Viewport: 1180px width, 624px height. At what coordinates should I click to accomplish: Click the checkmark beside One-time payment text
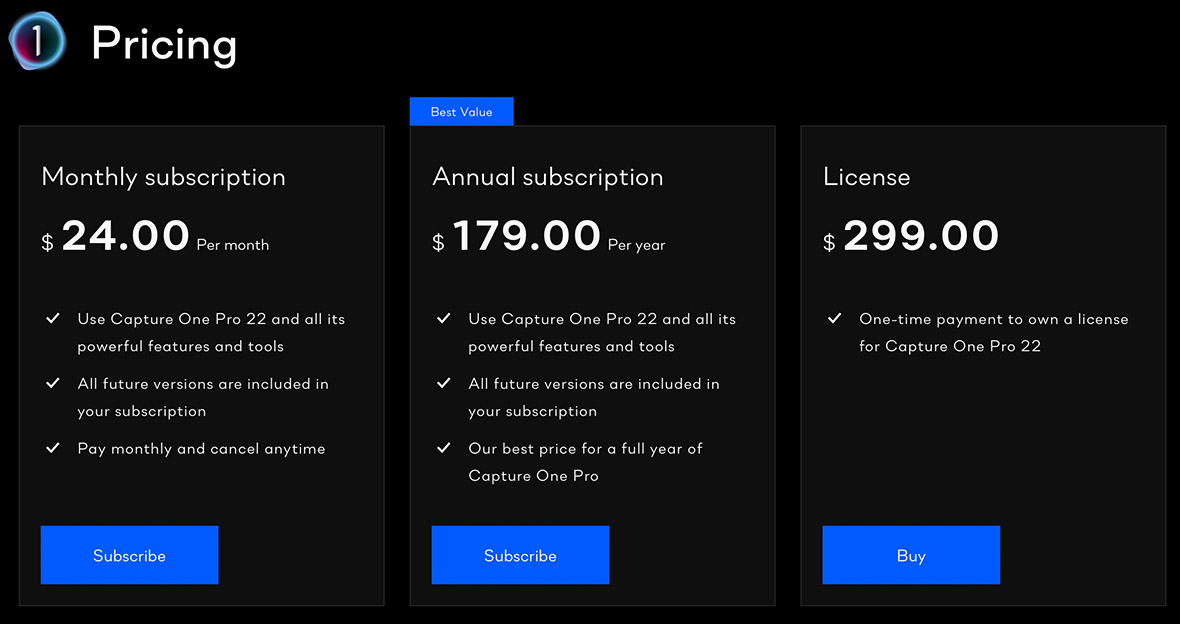[x=834, y=318]
